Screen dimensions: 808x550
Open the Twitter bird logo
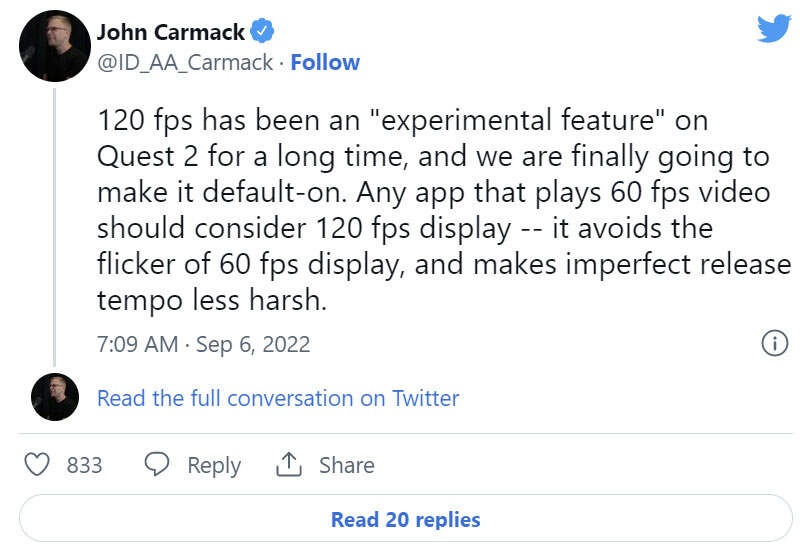773,28
